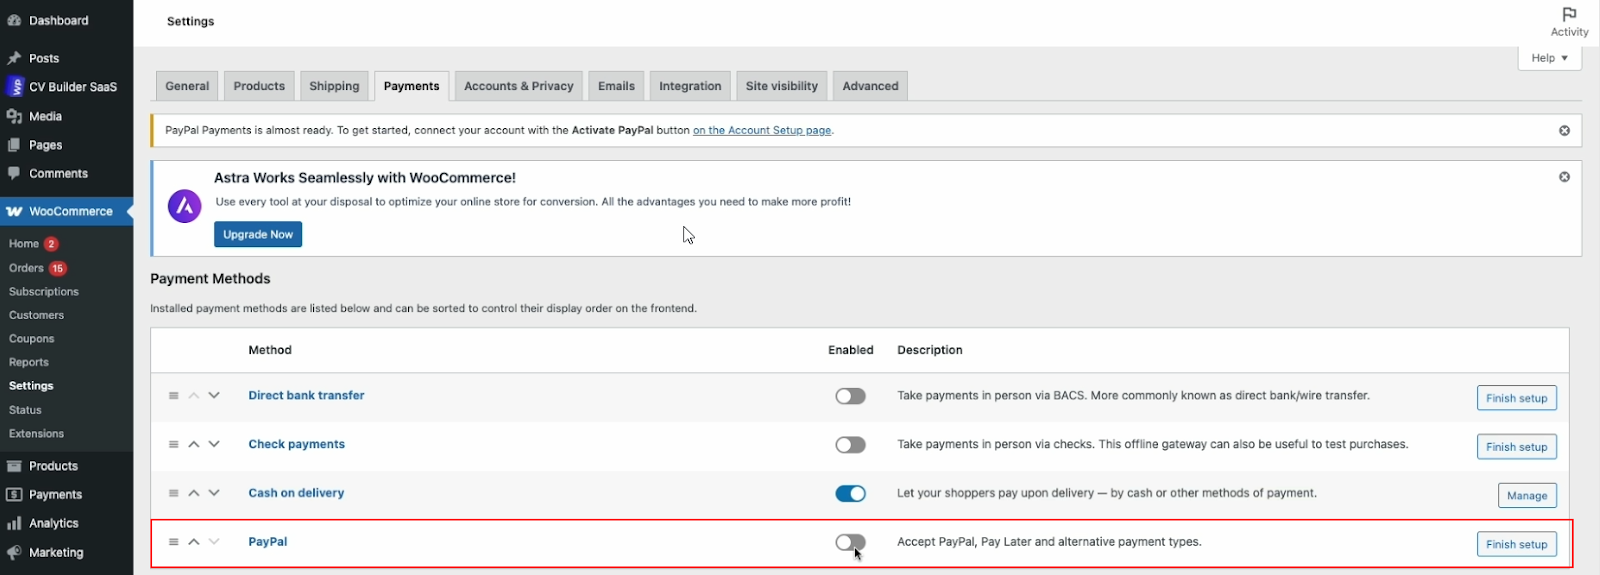
Task: Disable Cash on delivery toggle
Action: tap(851, 494)
